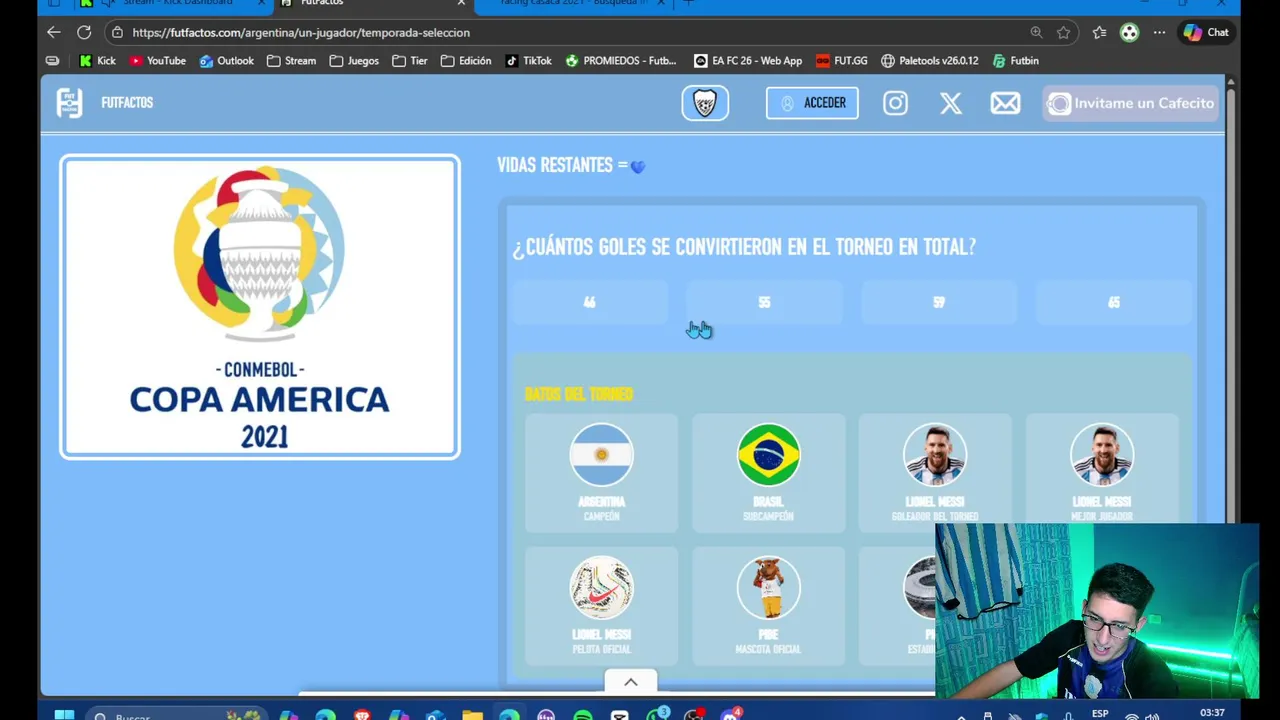Add this page to favorites with the star
This screenshot has width=1280, height=720.
[1063, 32]
